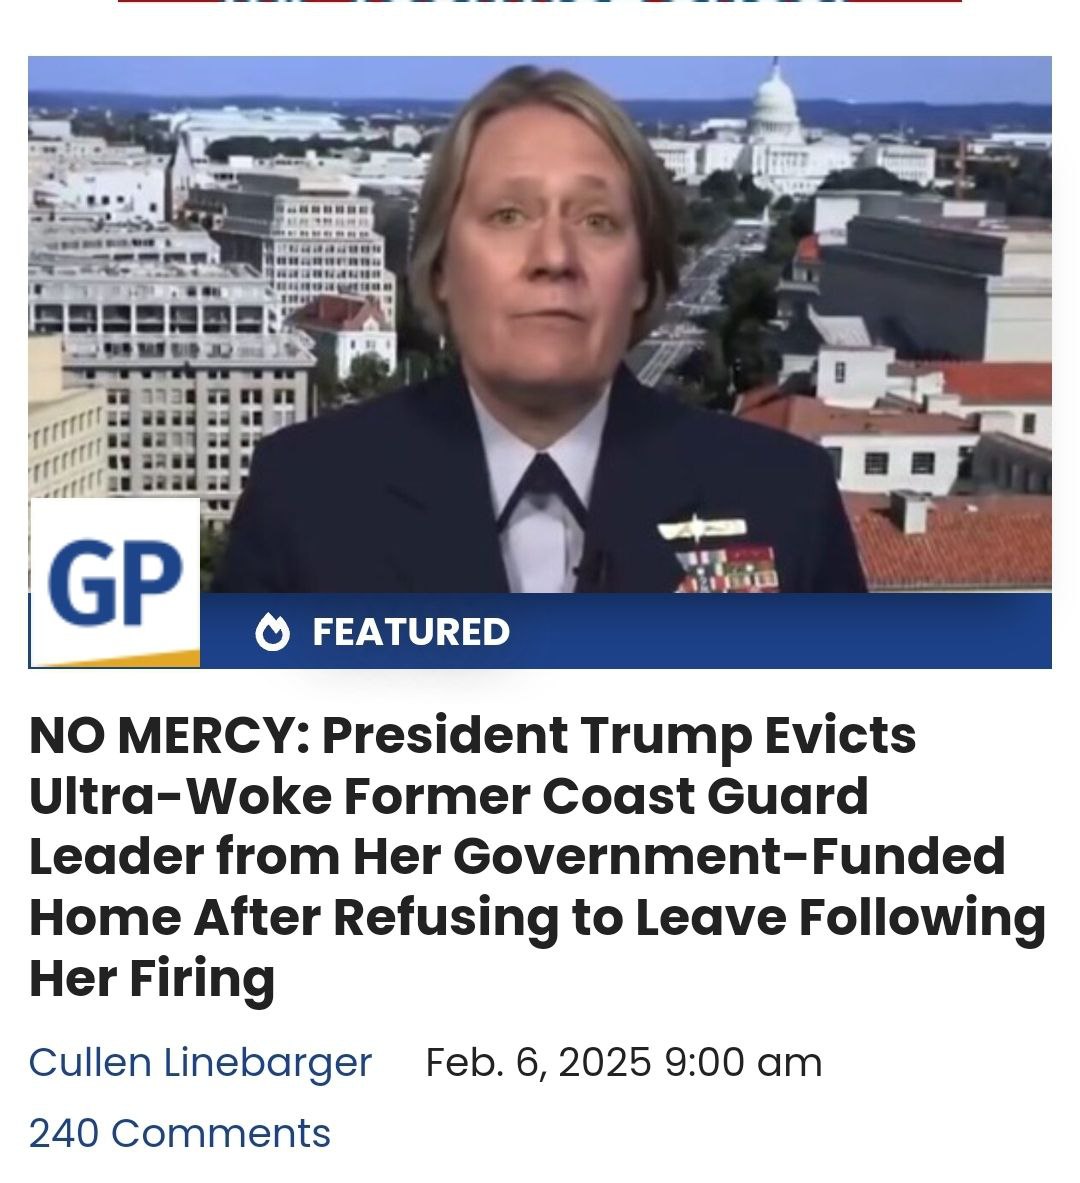This screenshot has width=1080, height=1183.
Task: Click the red banner strip at top
Action: (x=540, y=2)
